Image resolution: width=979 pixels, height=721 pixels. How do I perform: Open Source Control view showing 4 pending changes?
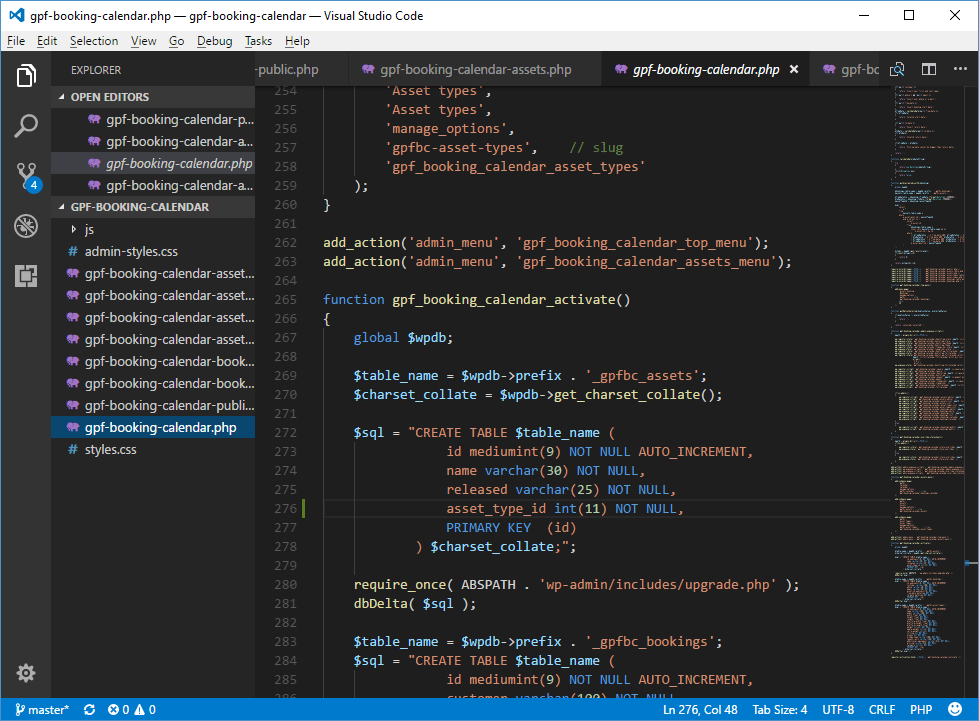tap(26, 175)
